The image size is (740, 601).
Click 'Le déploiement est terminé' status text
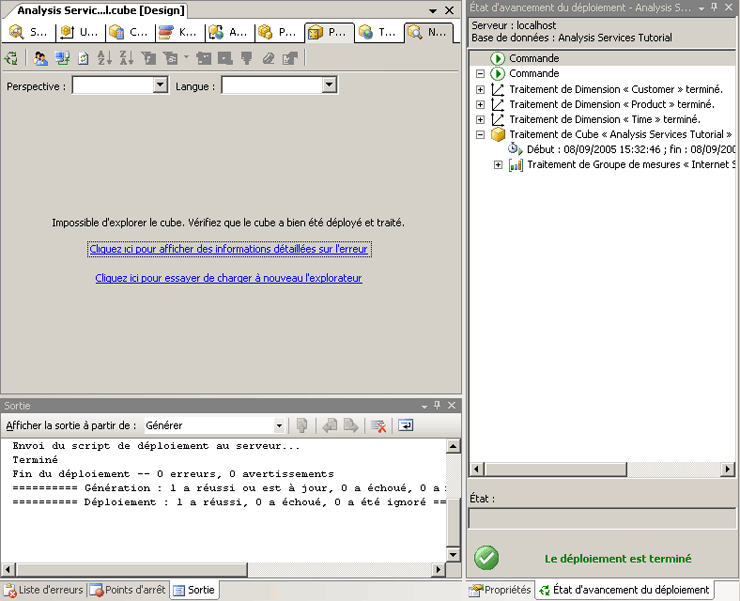(x=618, y=559)
